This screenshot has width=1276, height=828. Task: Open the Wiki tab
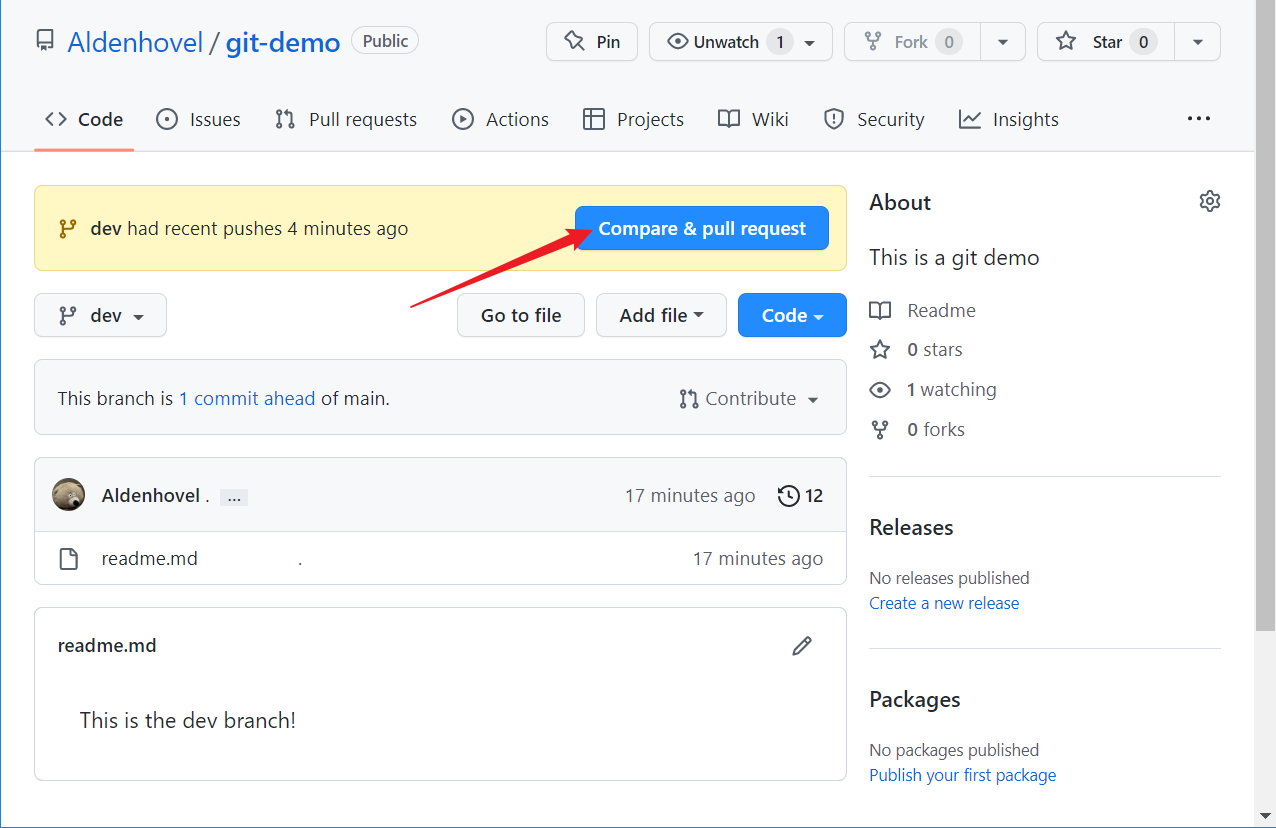click(x=753, y=119)
